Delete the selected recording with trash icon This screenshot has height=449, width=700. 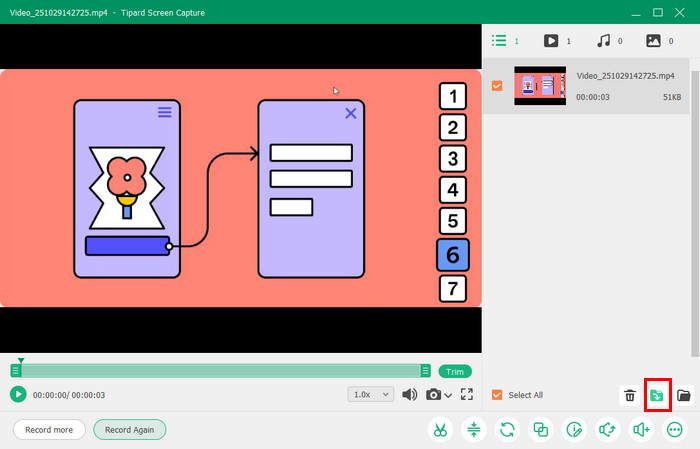(x=630, y=395)
